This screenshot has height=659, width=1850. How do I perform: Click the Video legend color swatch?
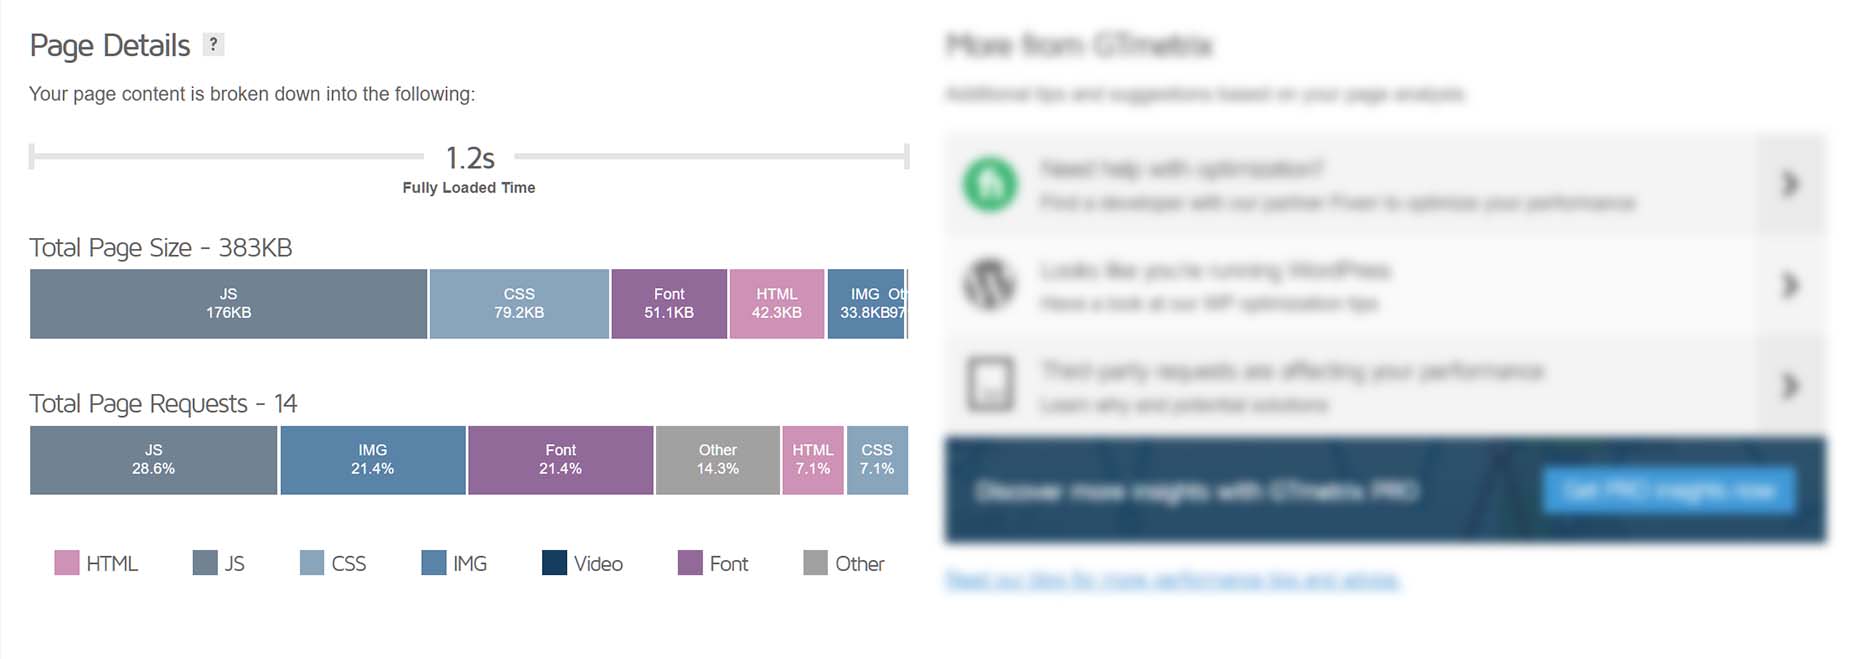coord(554,563)
